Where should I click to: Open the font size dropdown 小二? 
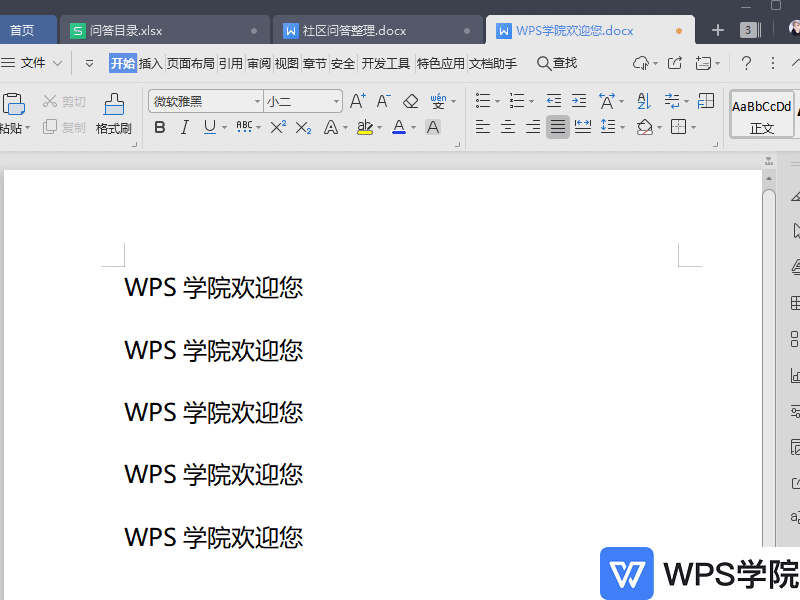tap(336, 102)
